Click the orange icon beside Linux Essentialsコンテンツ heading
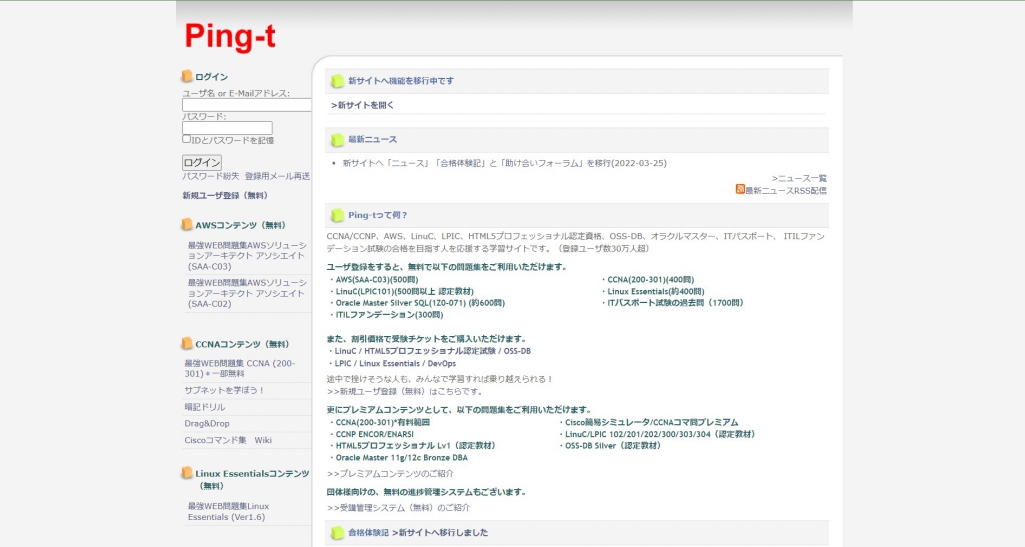Image resolution: width=1025 pixels, height=547 pixels. [x=187, y=473]
